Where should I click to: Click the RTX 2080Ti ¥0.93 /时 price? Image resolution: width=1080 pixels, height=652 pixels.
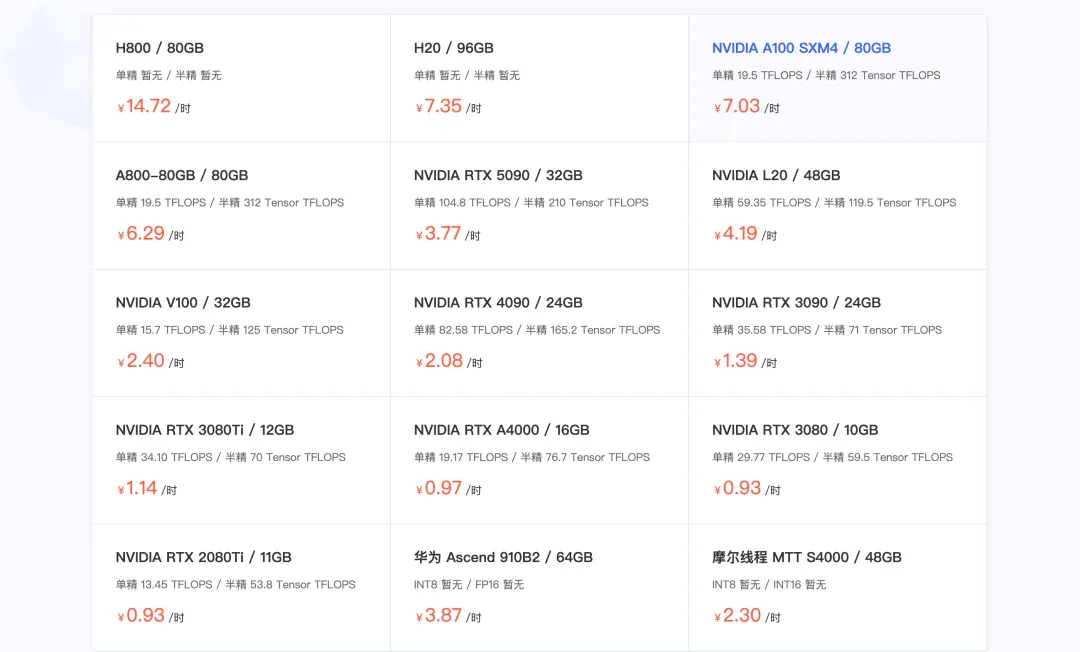pyautogui.click(x=150, y=616)
